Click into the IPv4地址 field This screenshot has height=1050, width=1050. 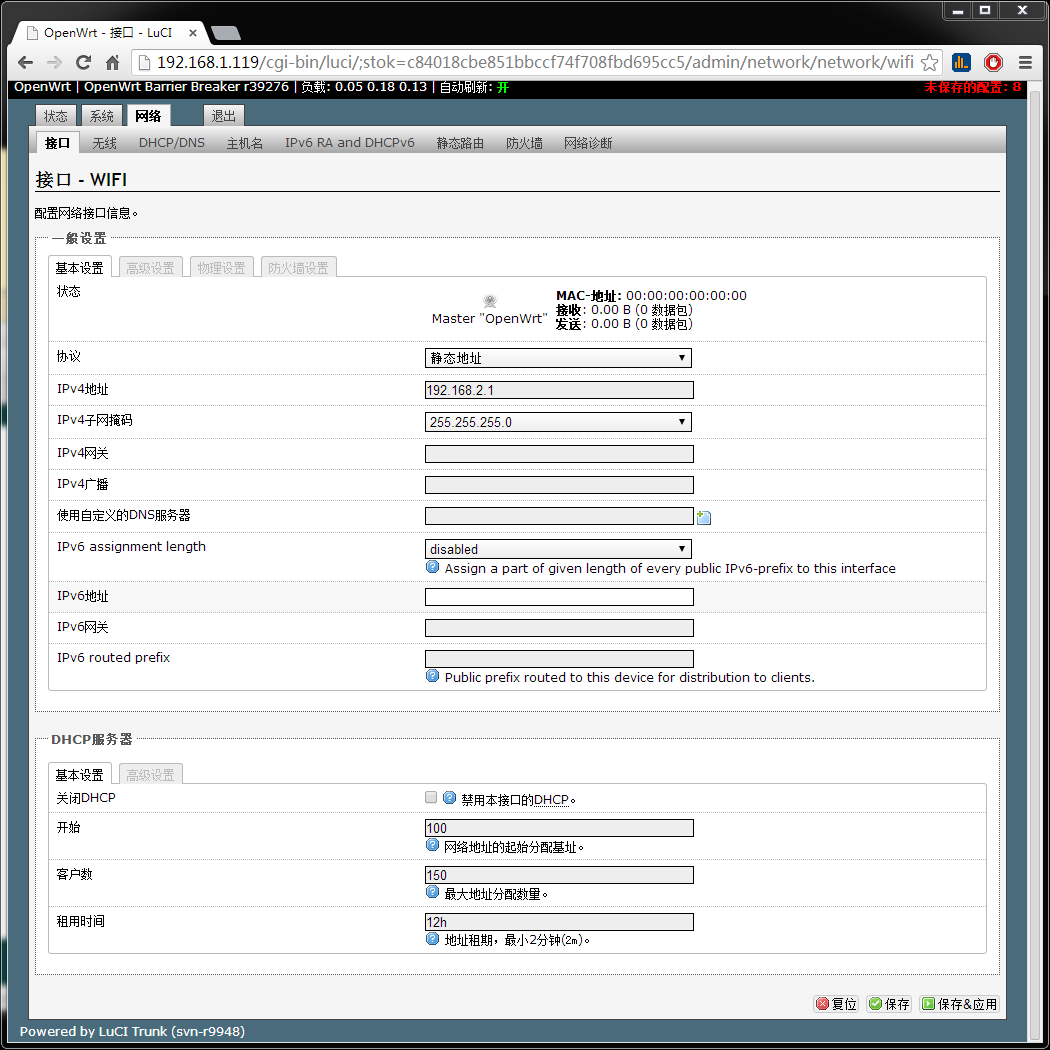(x=559, y=390)
